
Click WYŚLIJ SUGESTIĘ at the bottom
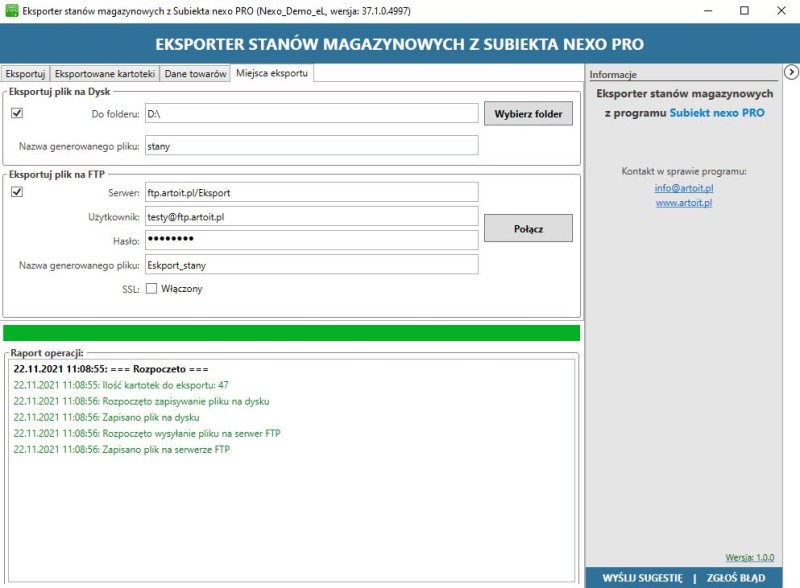click(x=646, y=577)
